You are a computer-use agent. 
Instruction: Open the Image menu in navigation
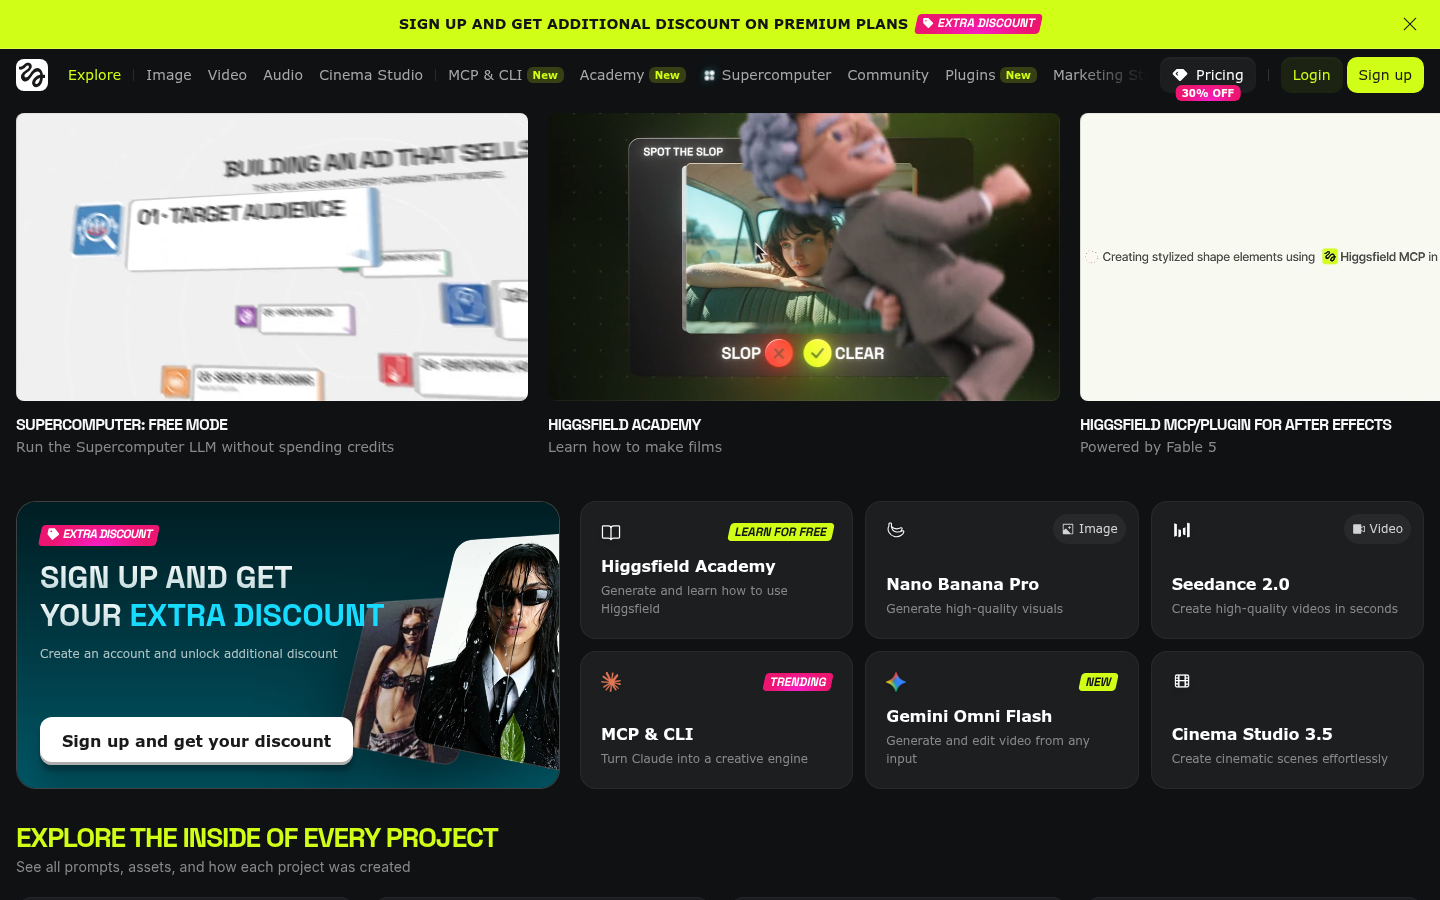[168, 75]
